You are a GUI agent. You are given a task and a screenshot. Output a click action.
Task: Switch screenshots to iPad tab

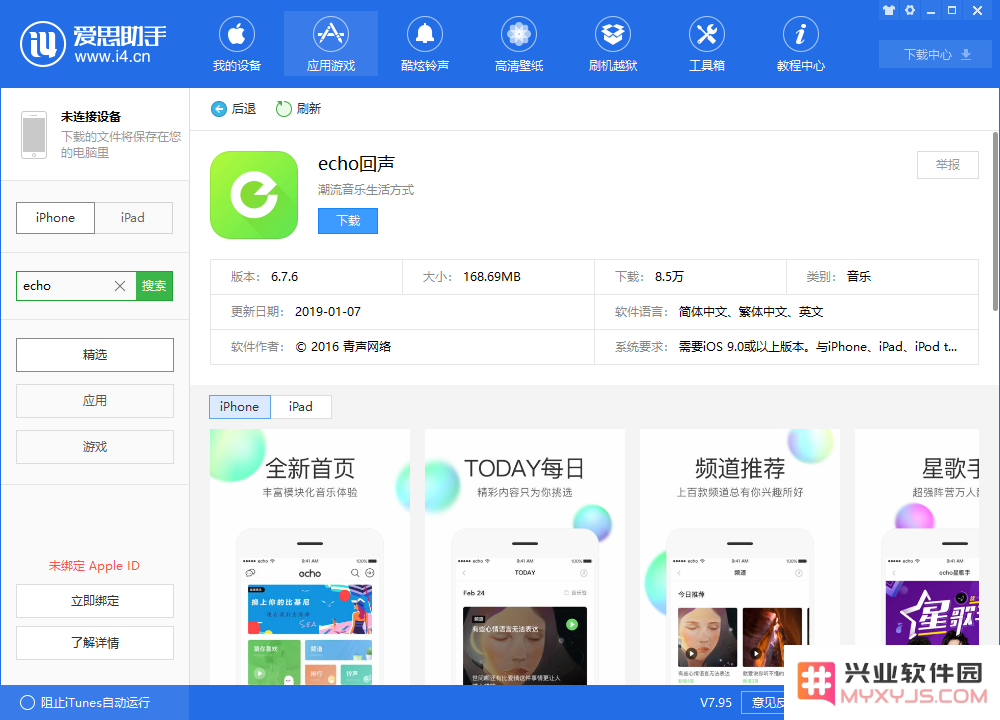[301, 407]
